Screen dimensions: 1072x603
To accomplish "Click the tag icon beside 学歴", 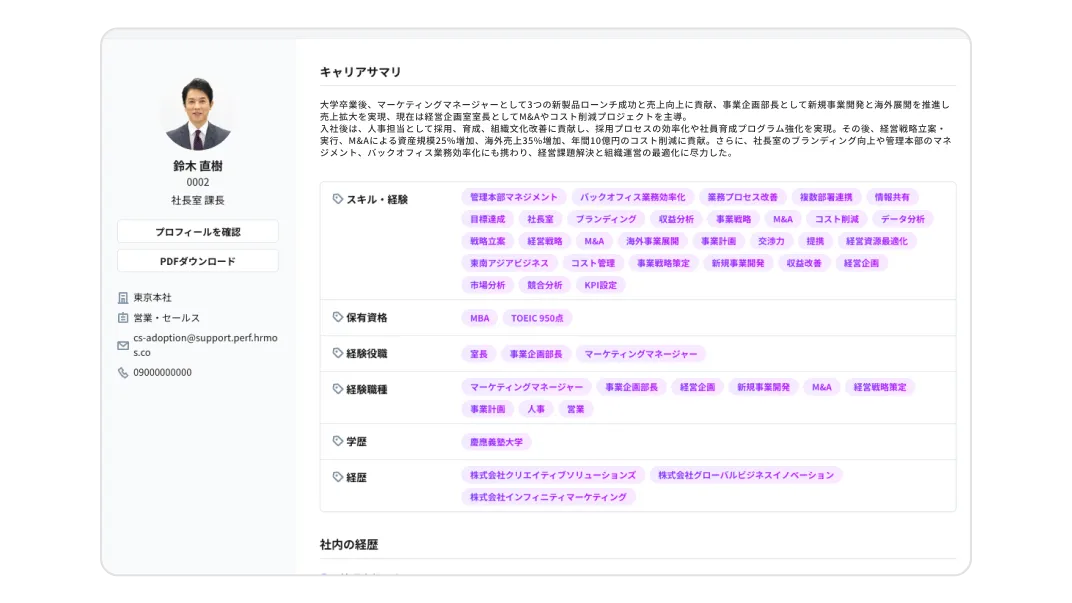I will (338, 441).
